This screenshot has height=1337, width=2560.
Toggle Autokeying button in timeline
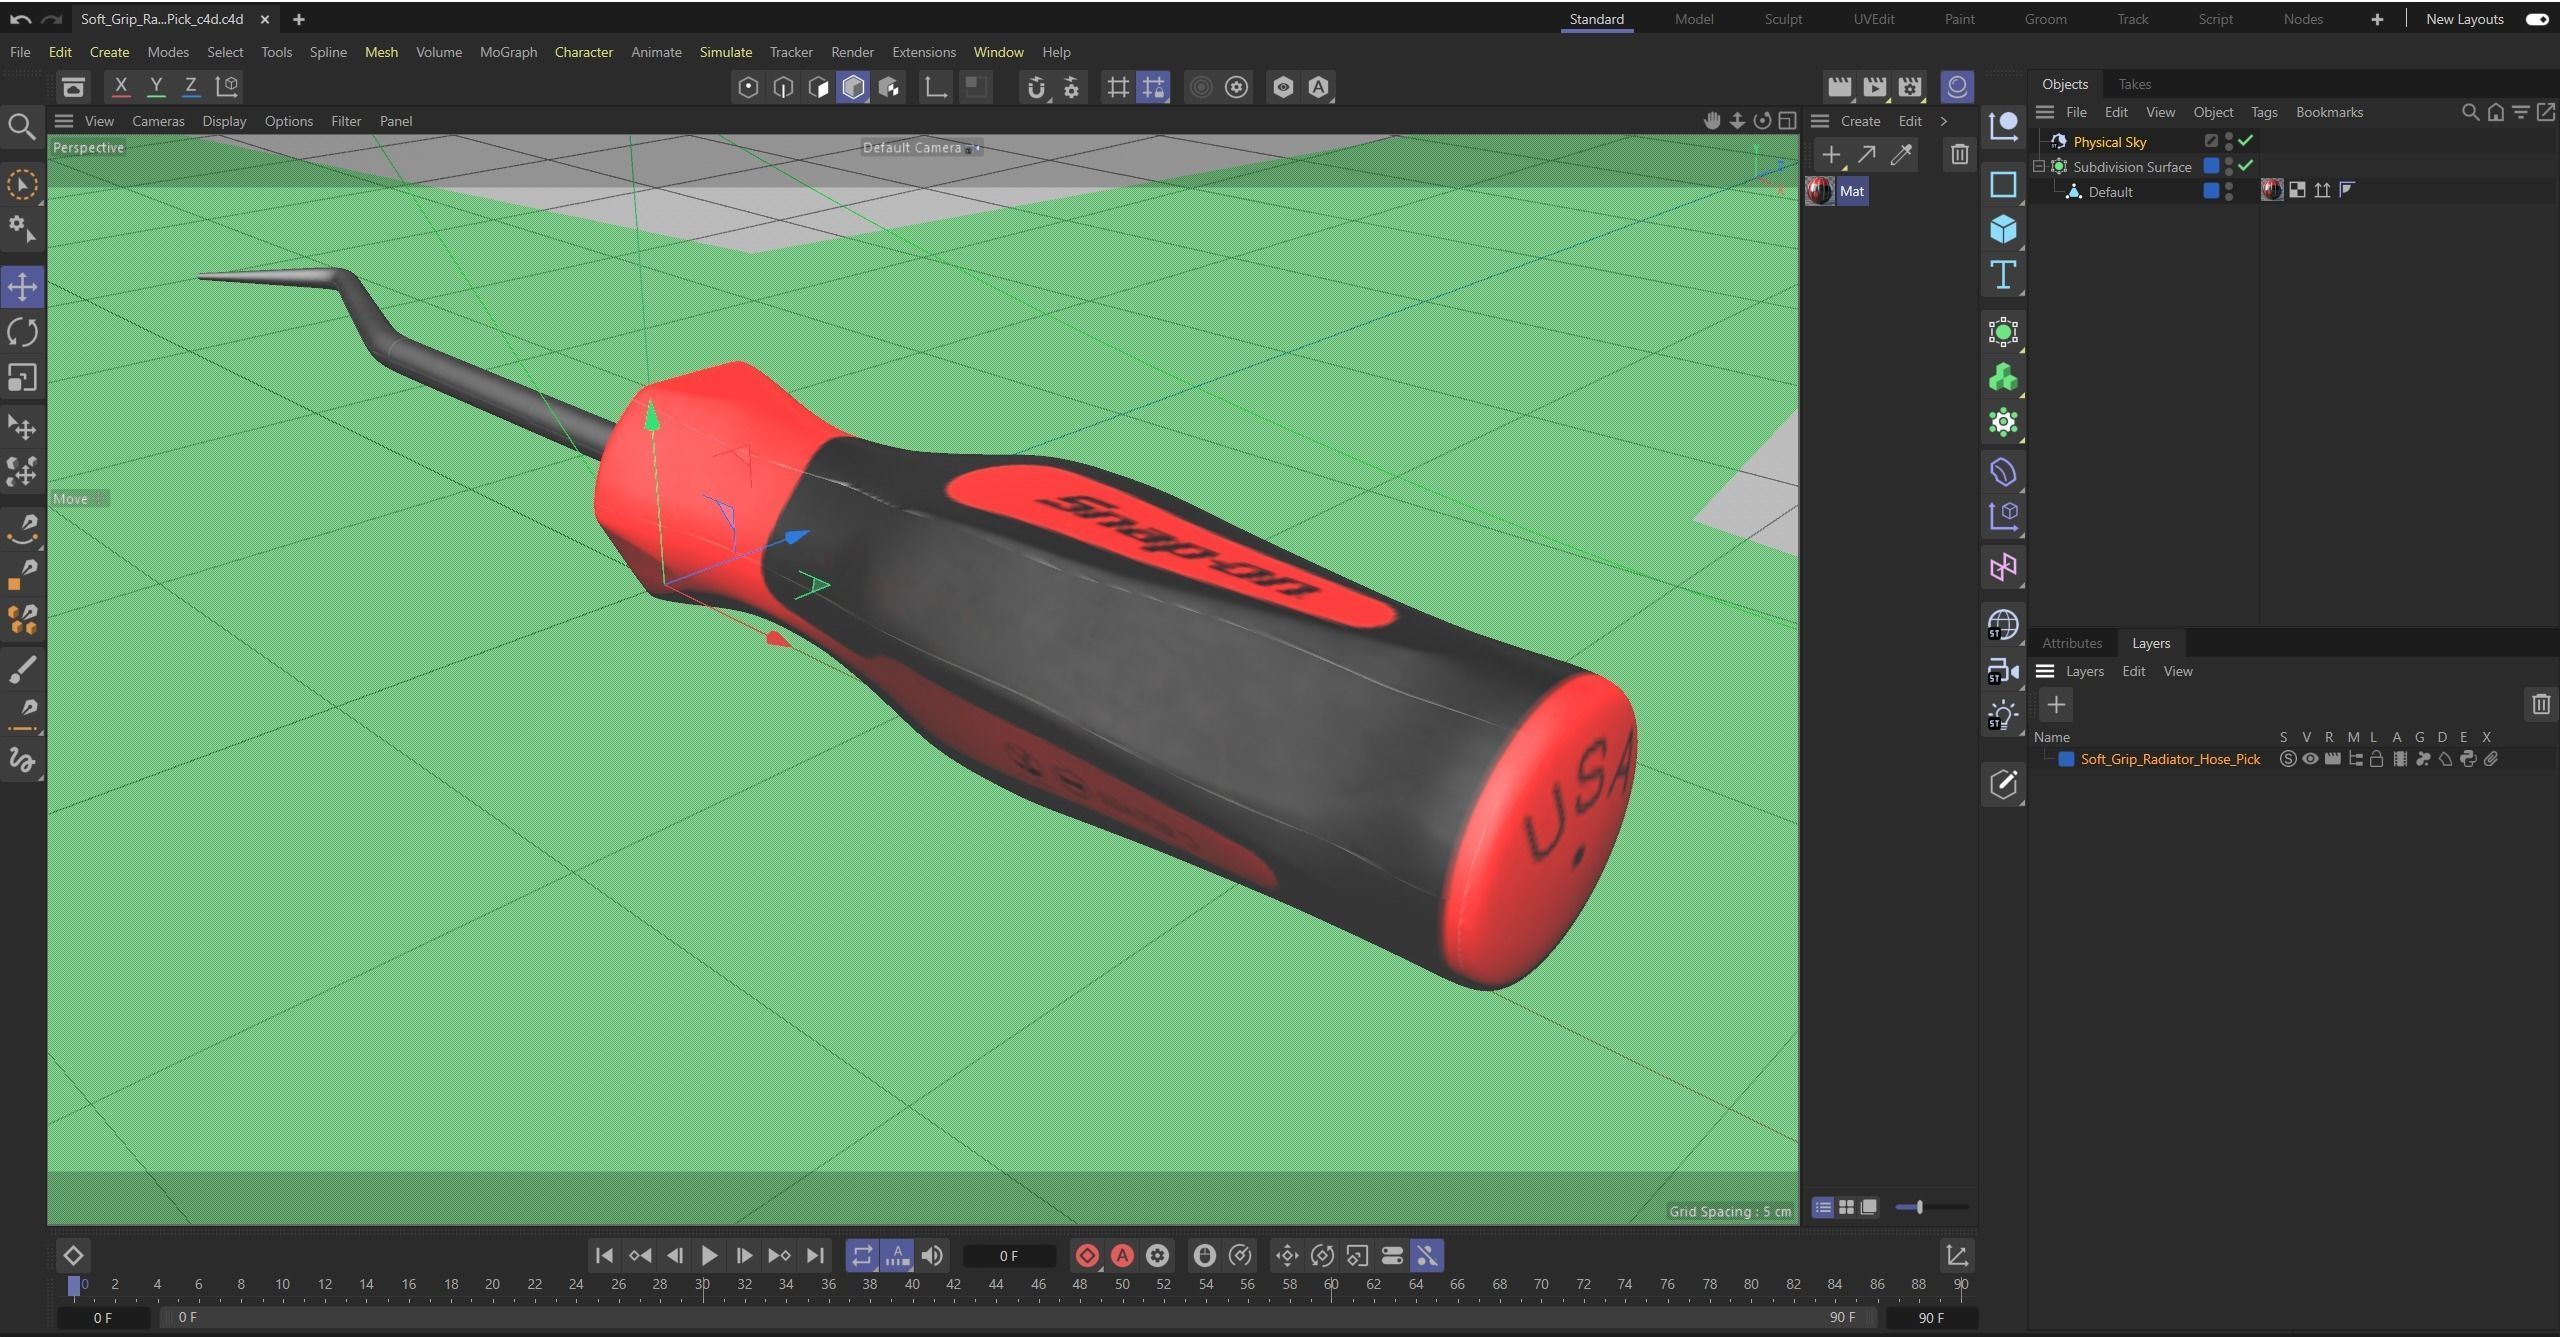[x=1122, y=1255]
